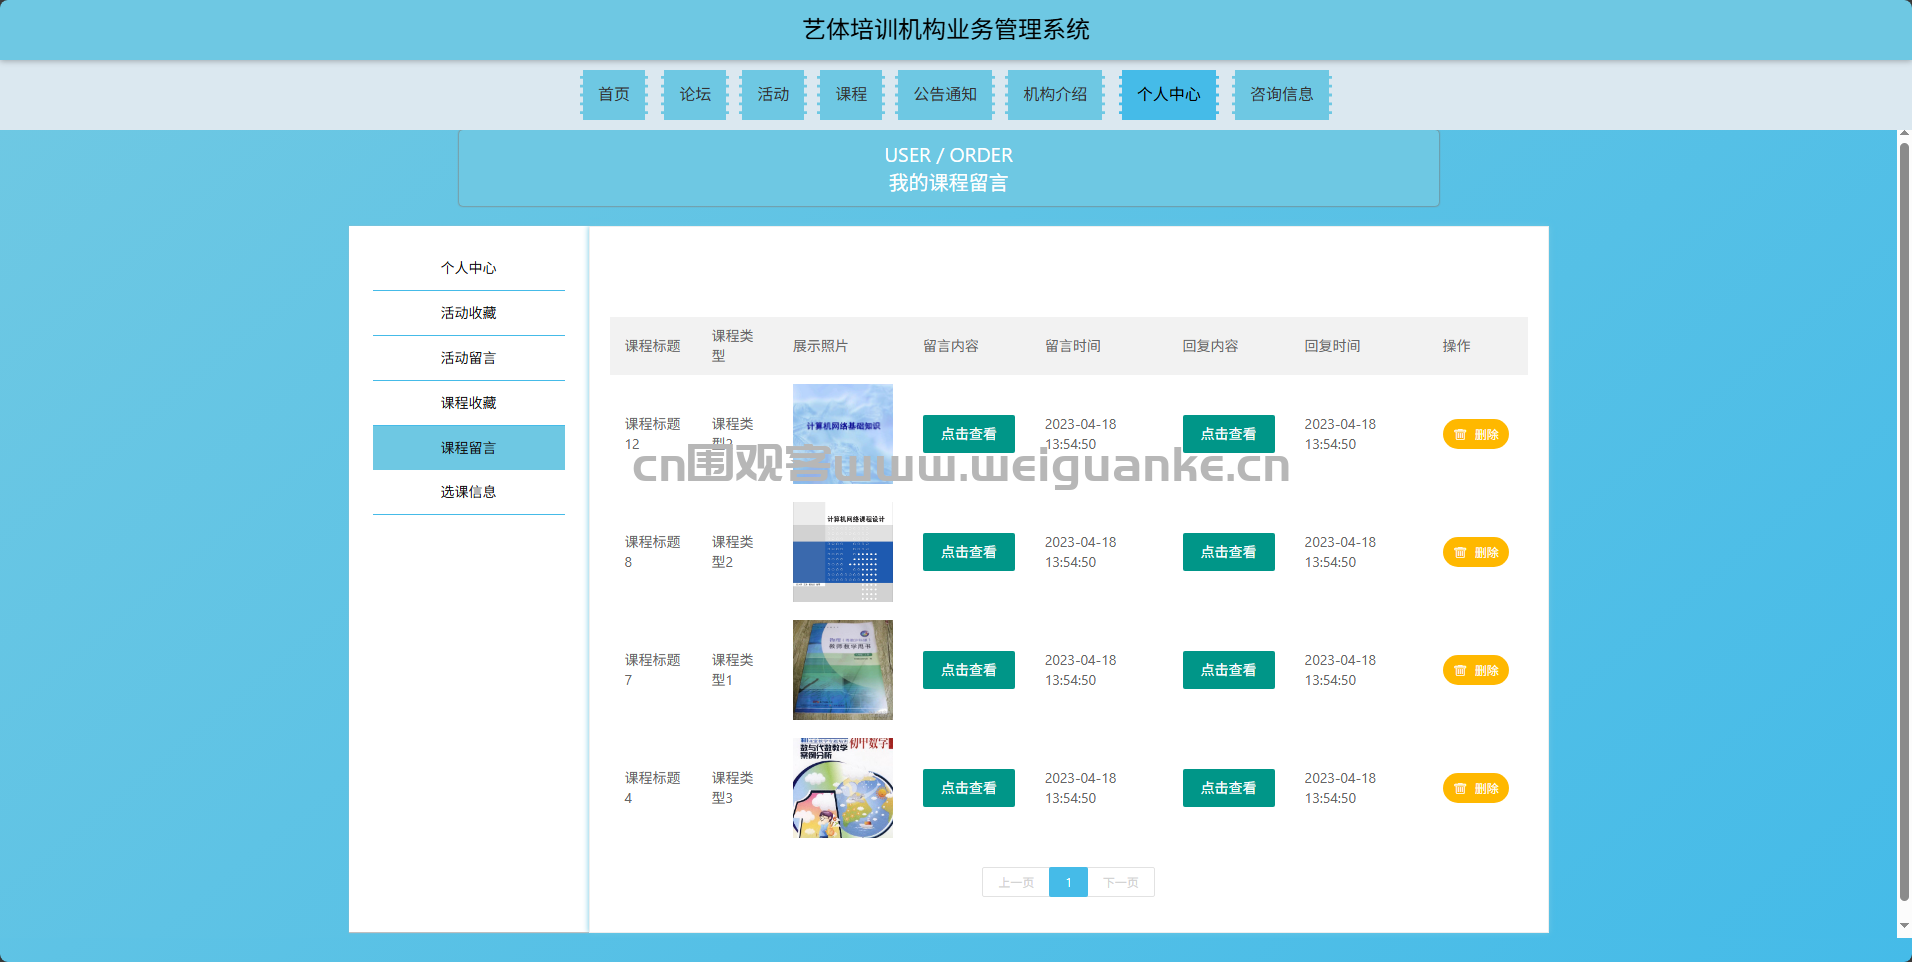Click the scrollbar down arrow
The height and width of the screenshot is (962, 1912).
[1904, 926]
